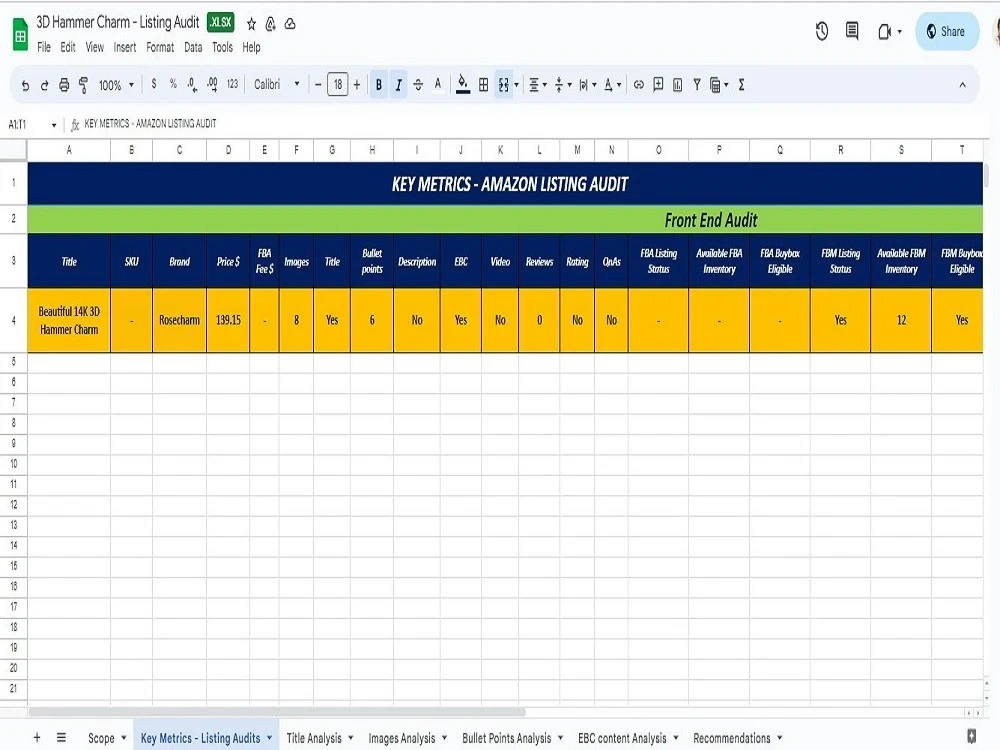Toggle bold formatting
This screenshot has height=750, width=1000.
[x=379, y=85]
